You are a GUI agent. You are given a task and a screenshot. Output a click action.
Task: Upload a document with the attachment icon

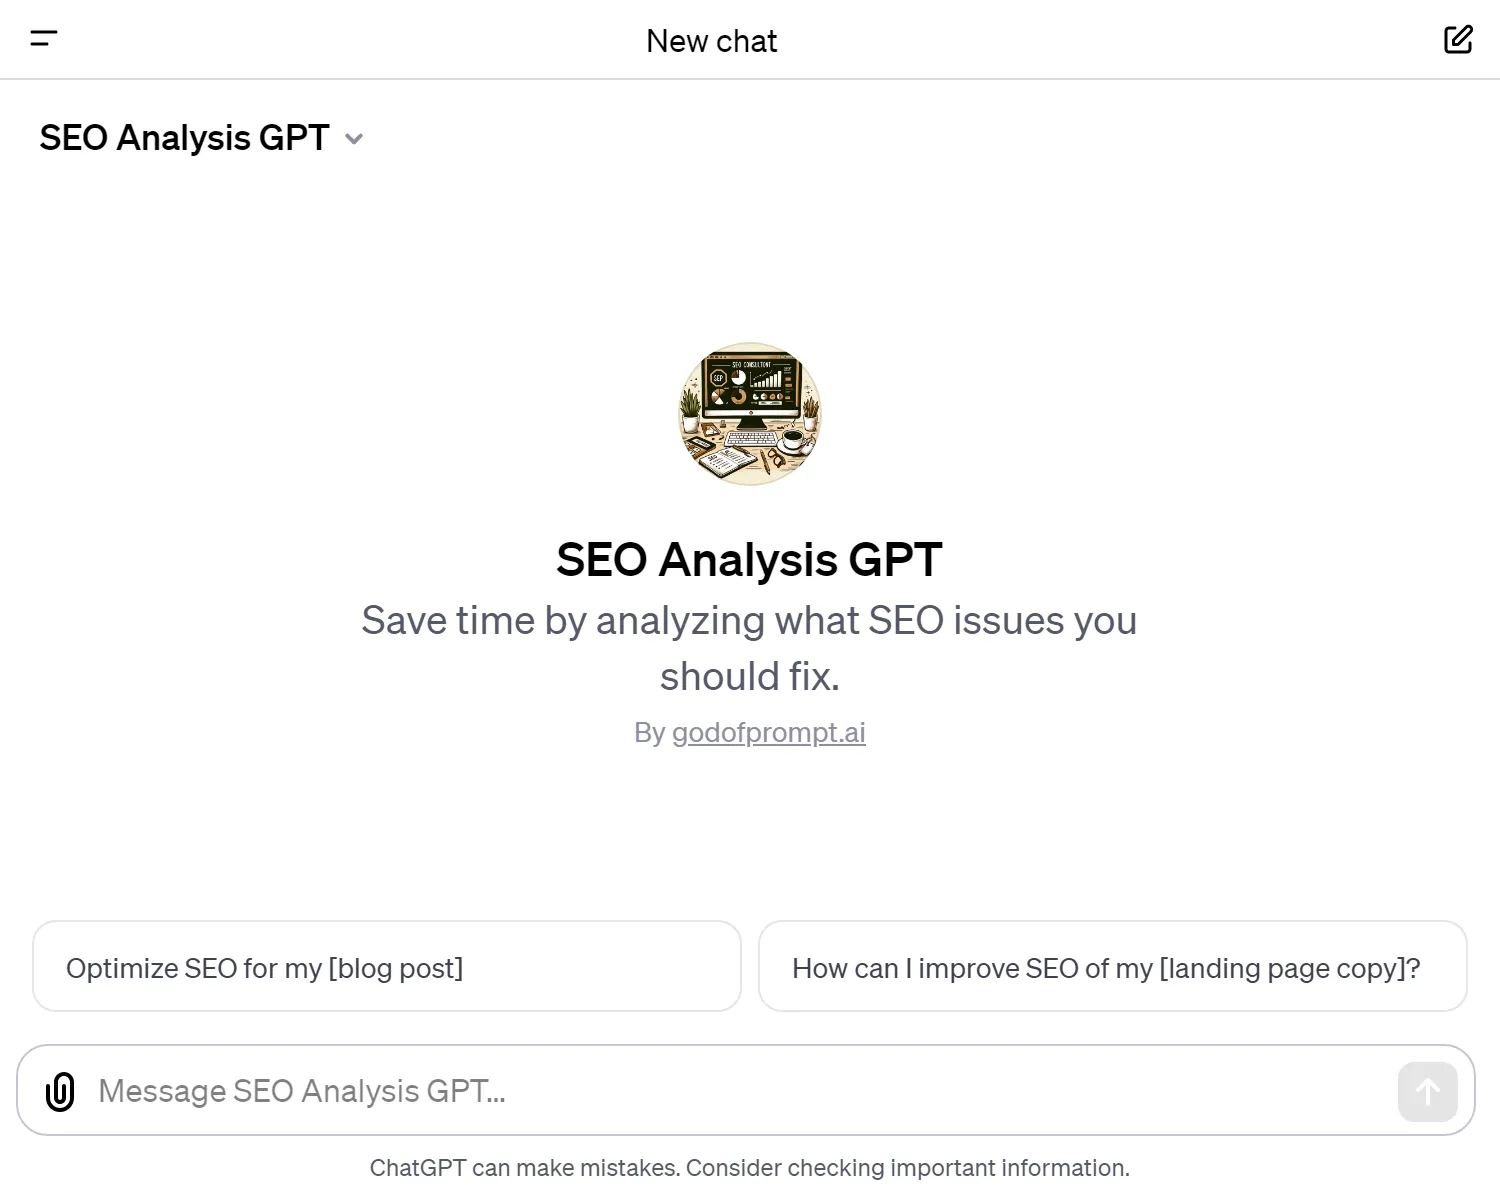pyautogui.click(x=61, y=1091)
